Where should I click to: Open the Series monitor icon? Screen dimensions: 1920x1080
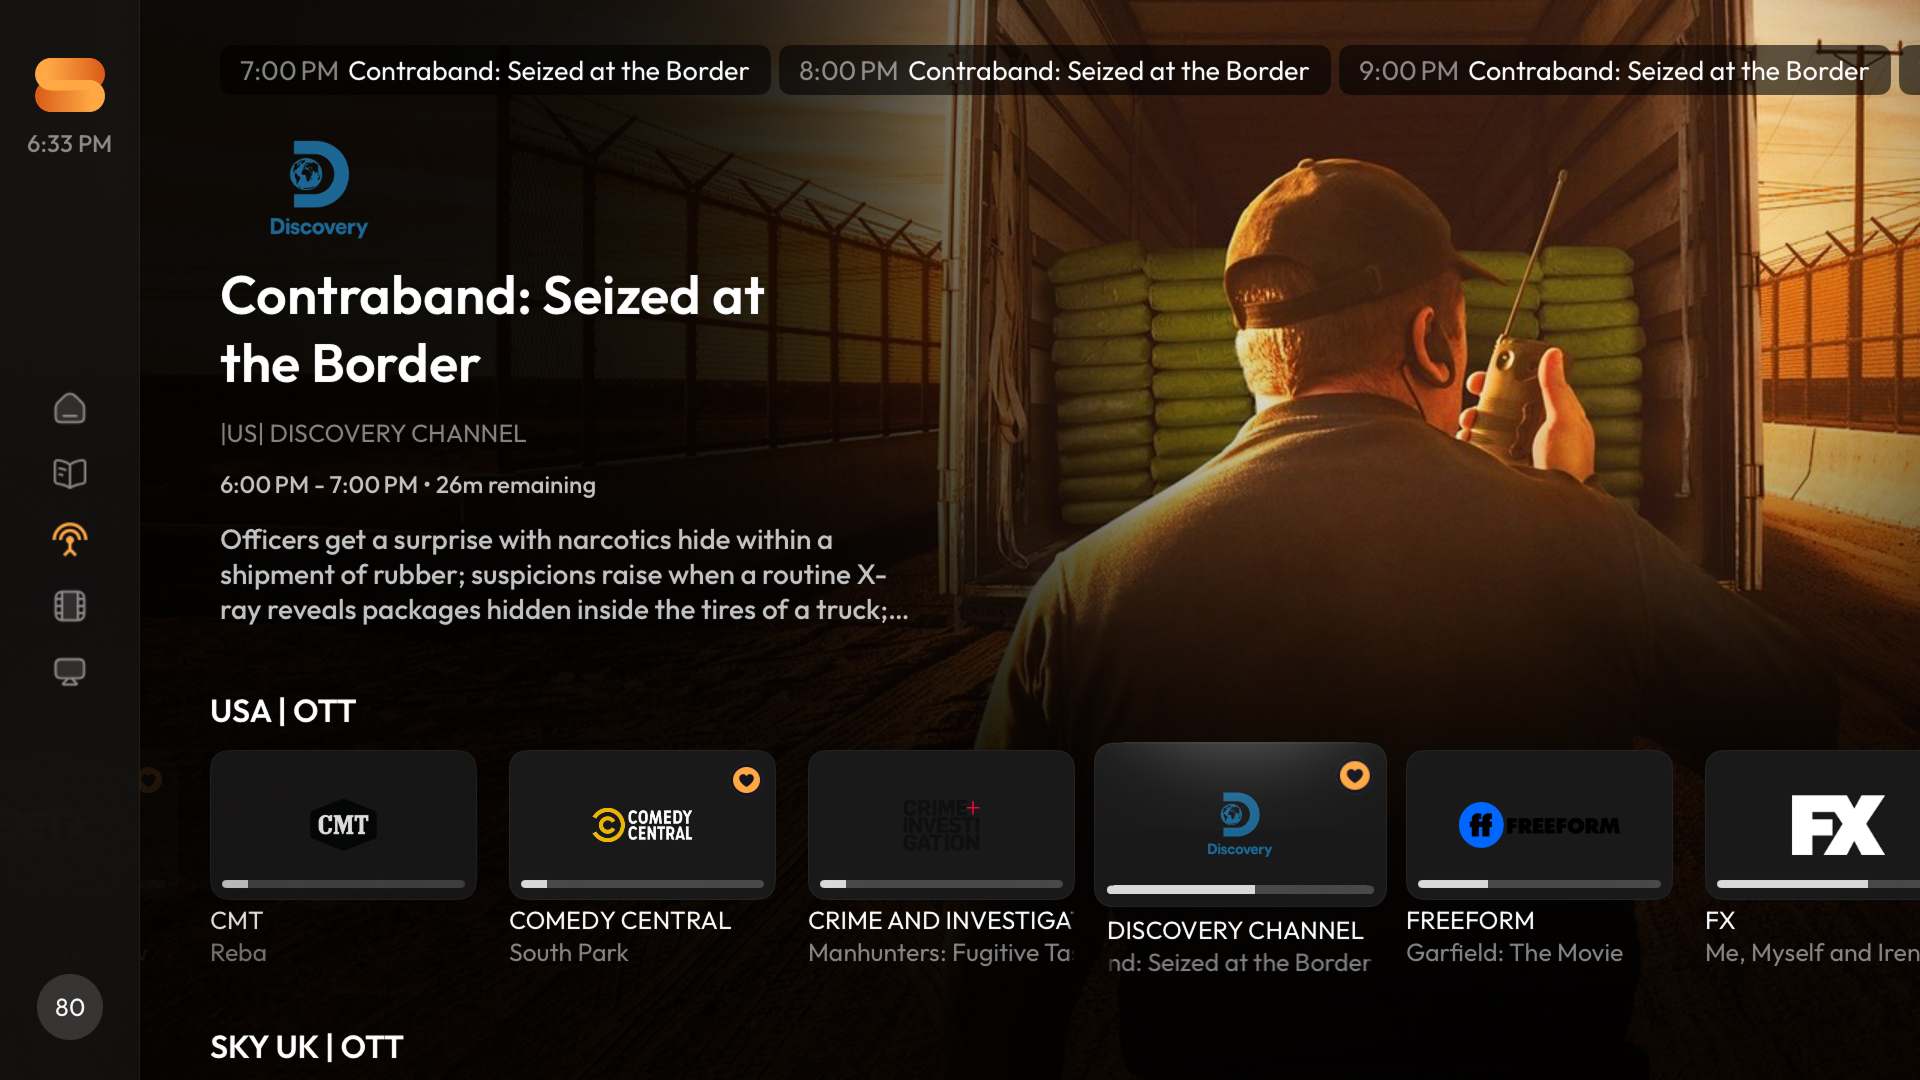click(69, 671)
